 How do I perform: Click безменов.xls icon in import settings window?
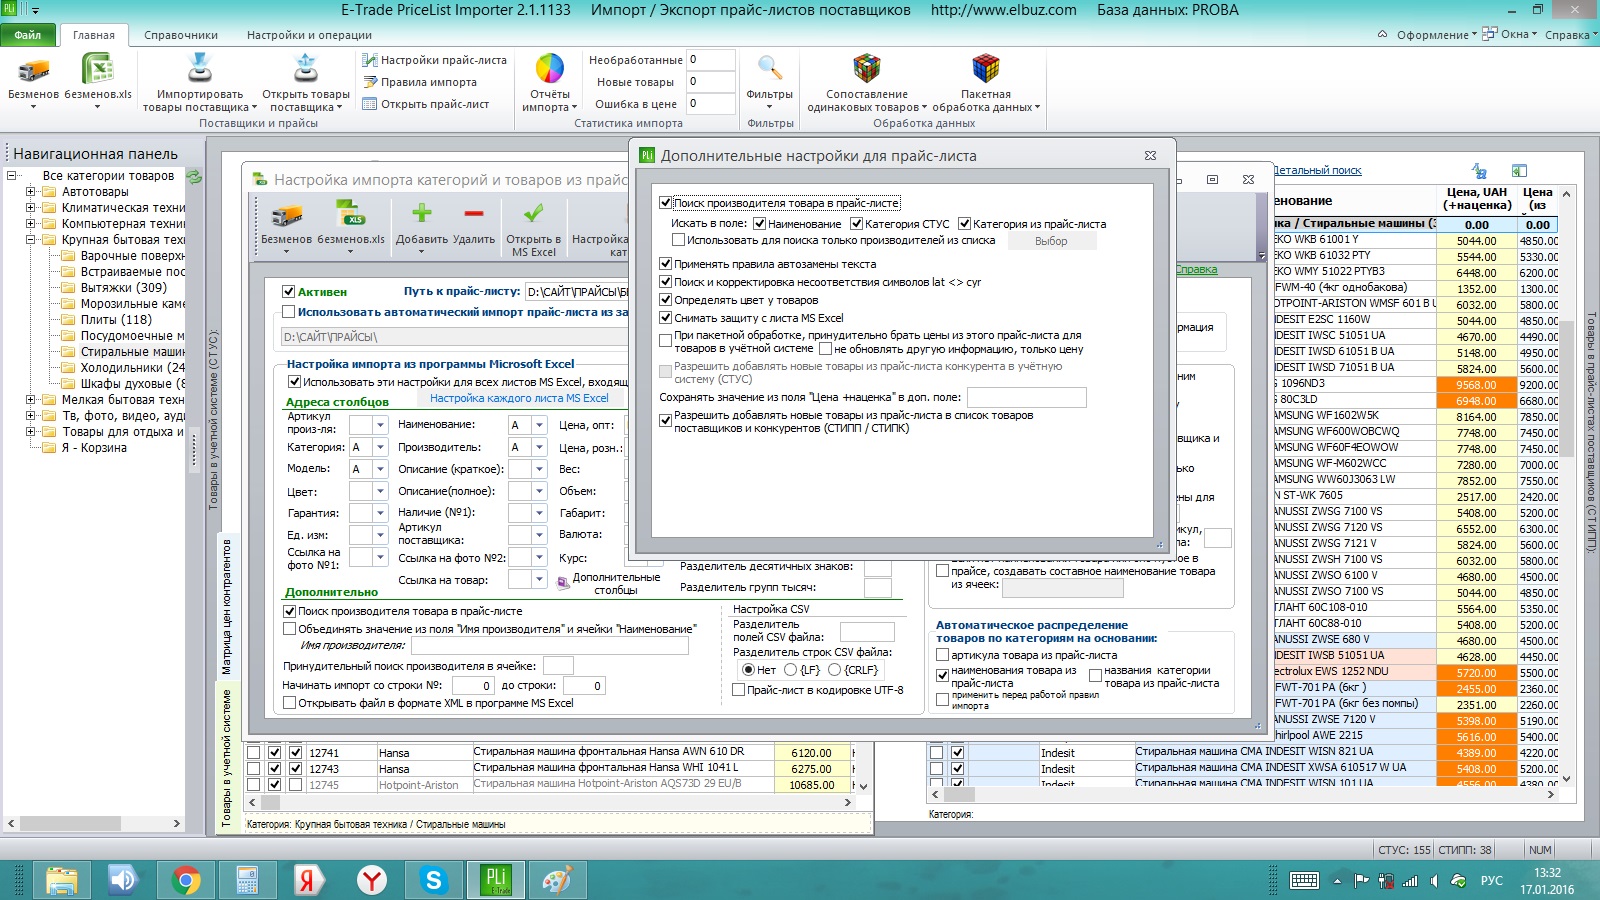tap(351, 213)
